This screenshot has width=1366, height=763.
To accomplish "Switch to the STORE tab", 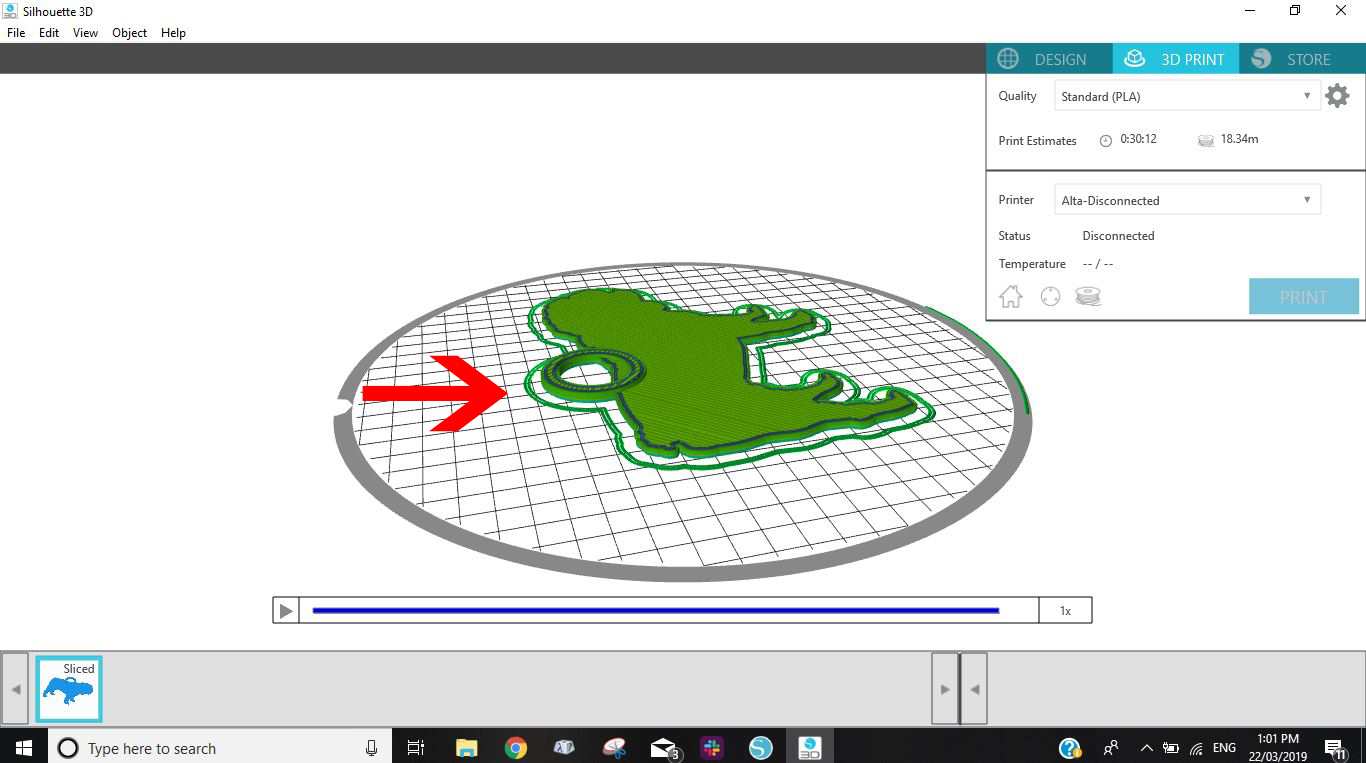I will (1302, 59).
